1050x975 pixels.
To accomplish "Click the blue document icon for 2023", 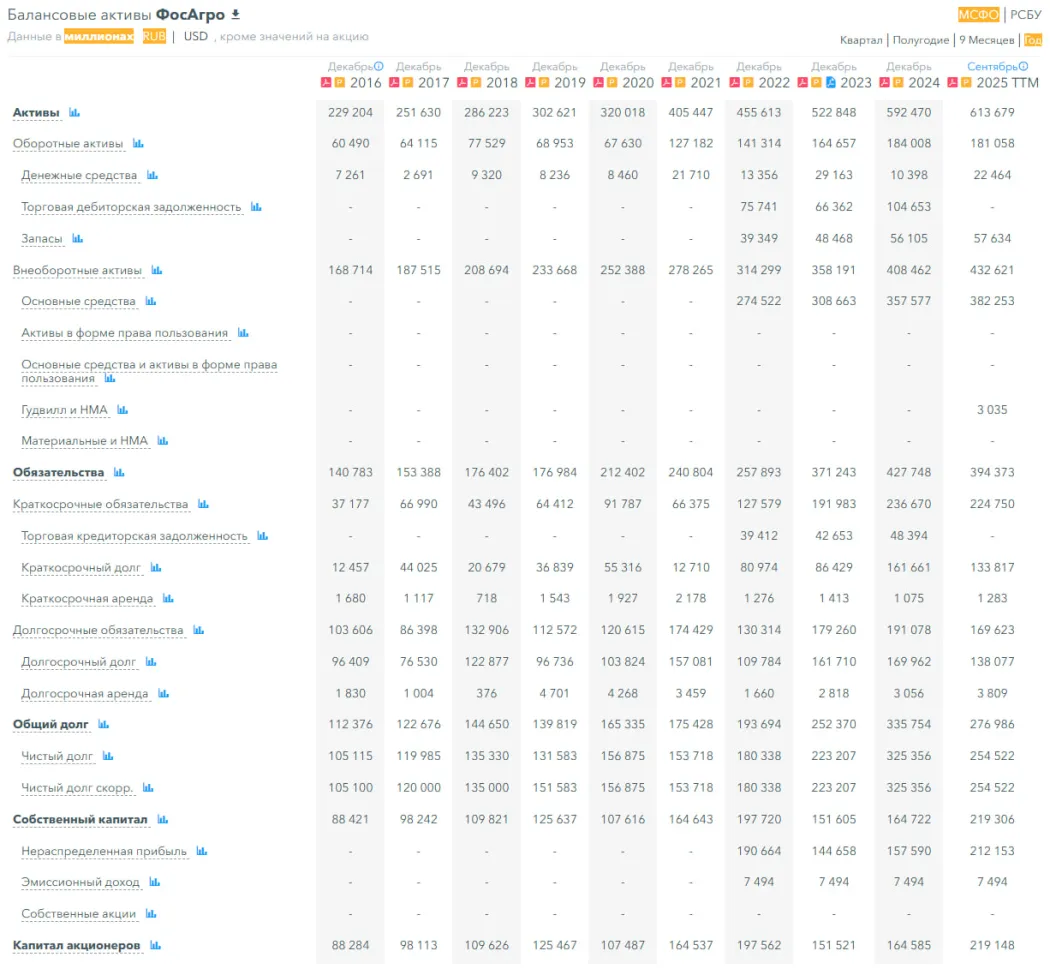I will click(x=830, y=83).
